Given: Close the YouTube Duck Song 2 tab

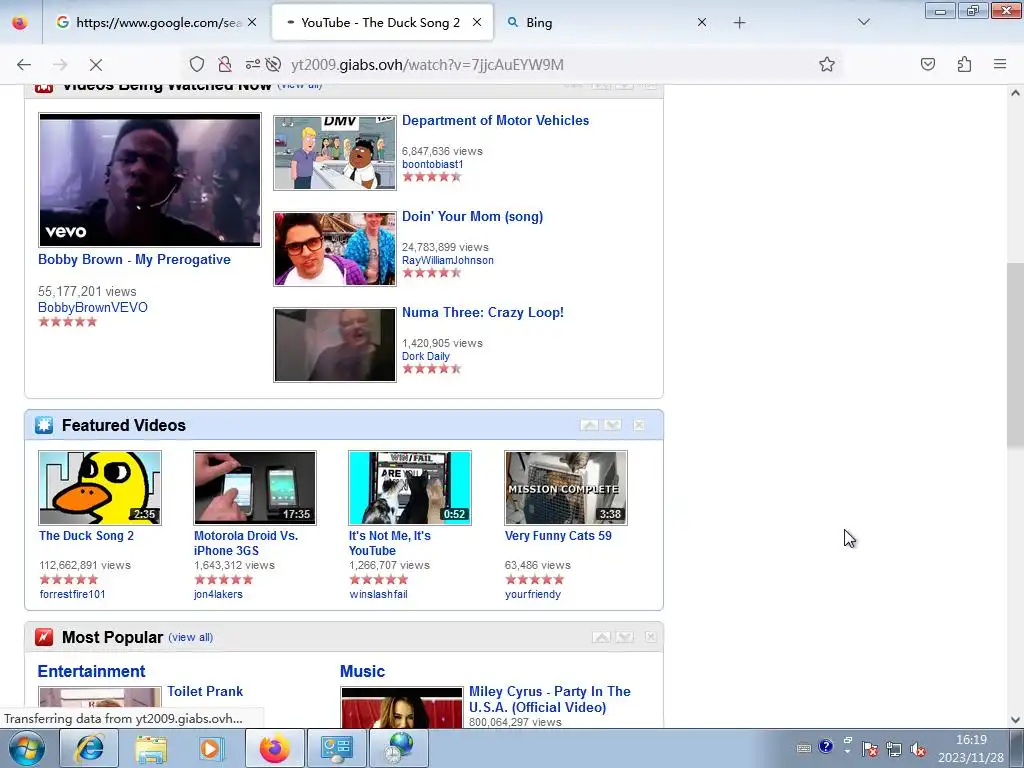Looking at the screenshot, I should pyautogui.click(x=477, y=22).
